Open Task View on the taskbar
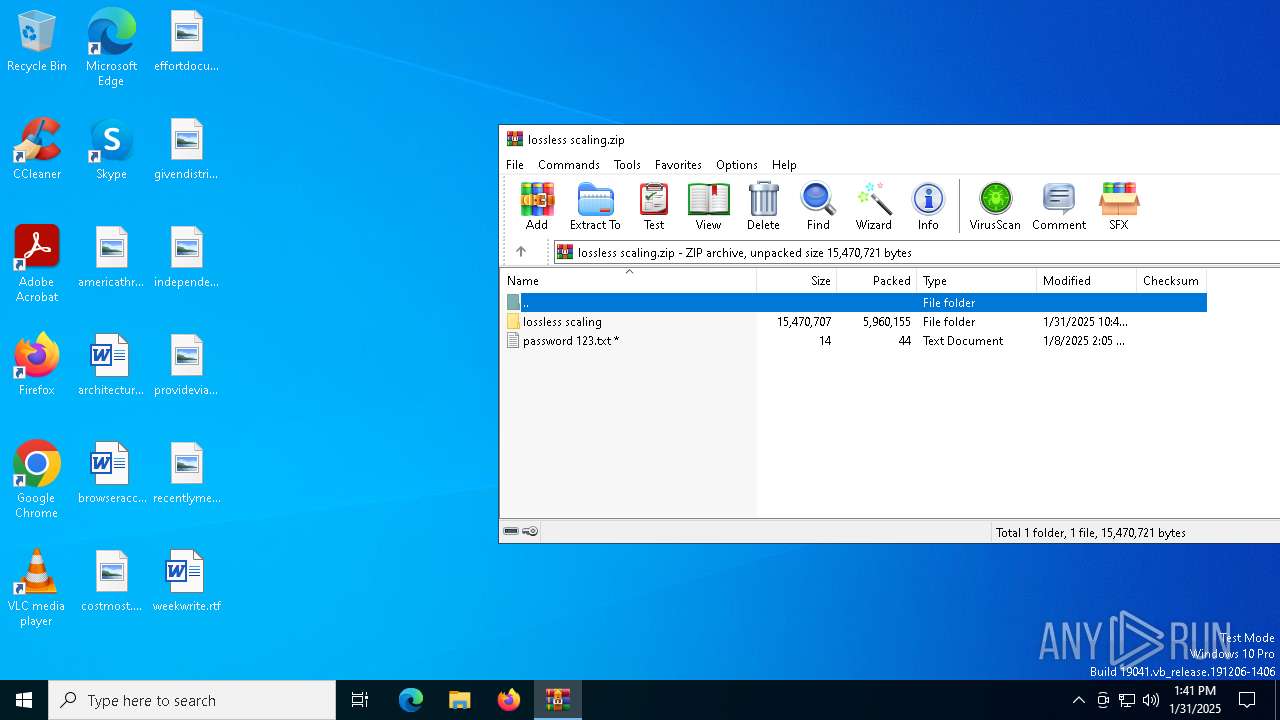This screenshot has width=1280, height=720. click(360, 700)
